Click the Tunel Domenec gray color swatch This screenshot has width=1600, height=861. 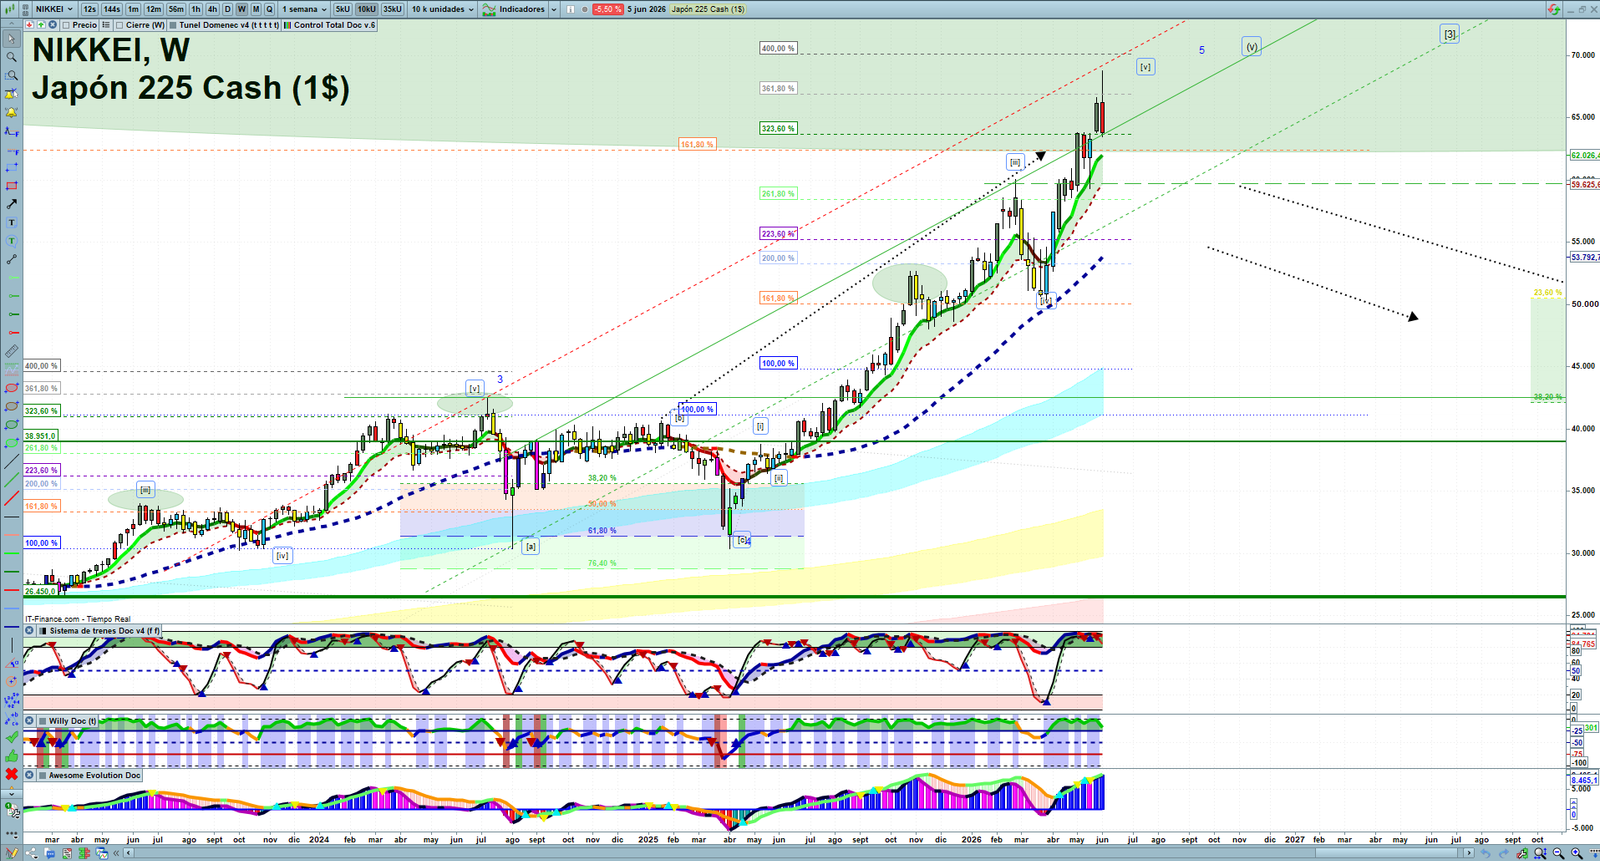click(x=173, y=25)
